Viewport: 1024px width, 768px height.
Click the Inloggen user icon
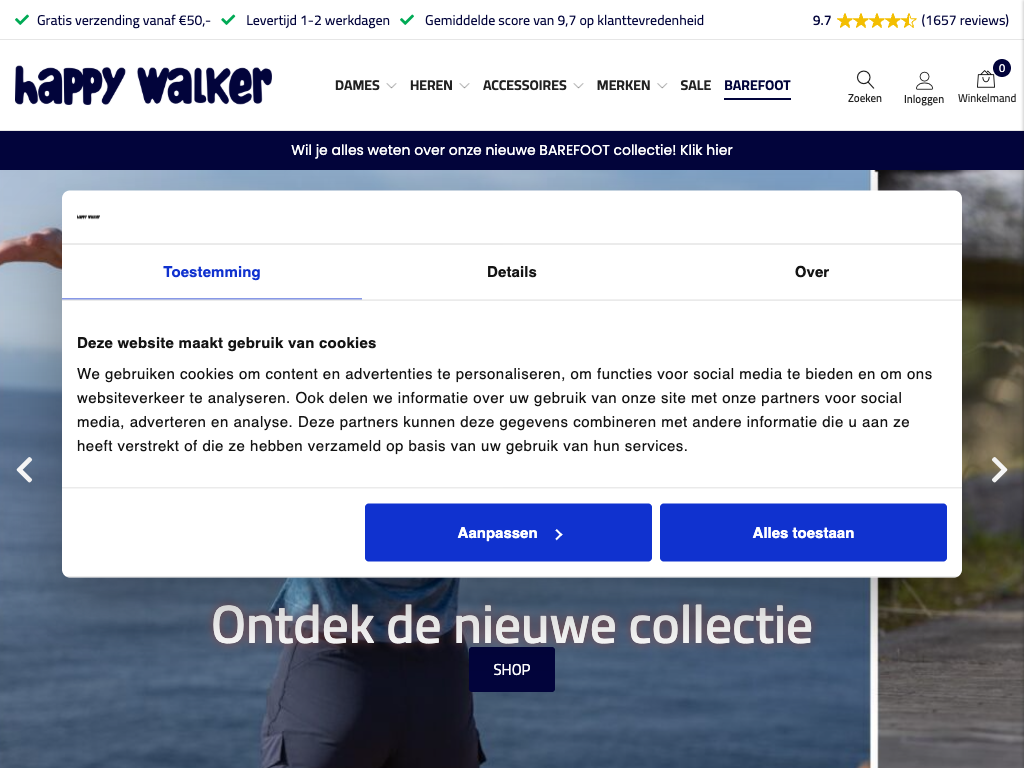[923, 80]
